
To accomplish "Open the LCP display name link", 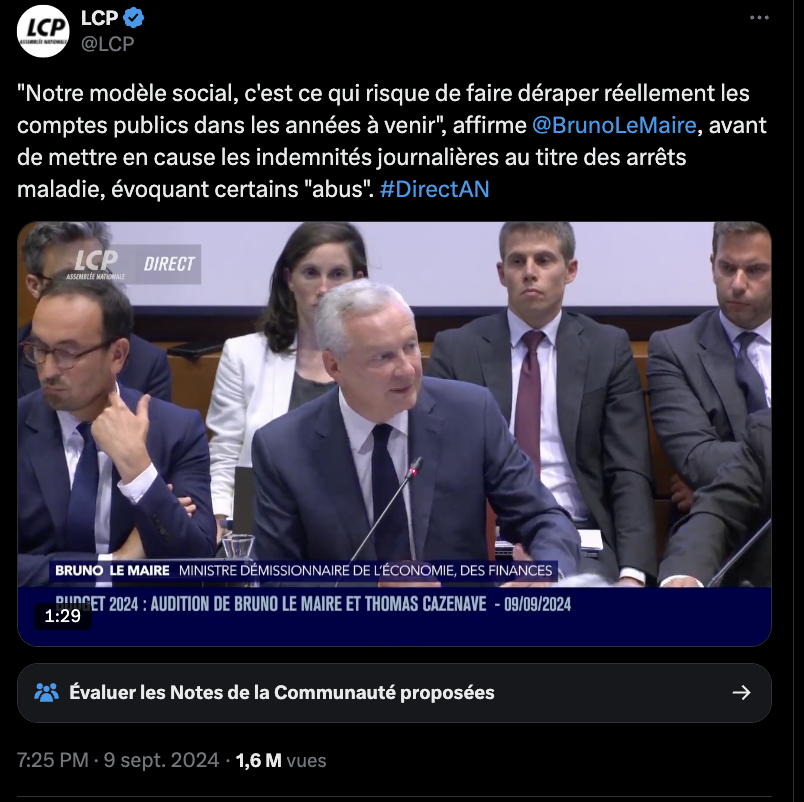I will click(99, 18).
